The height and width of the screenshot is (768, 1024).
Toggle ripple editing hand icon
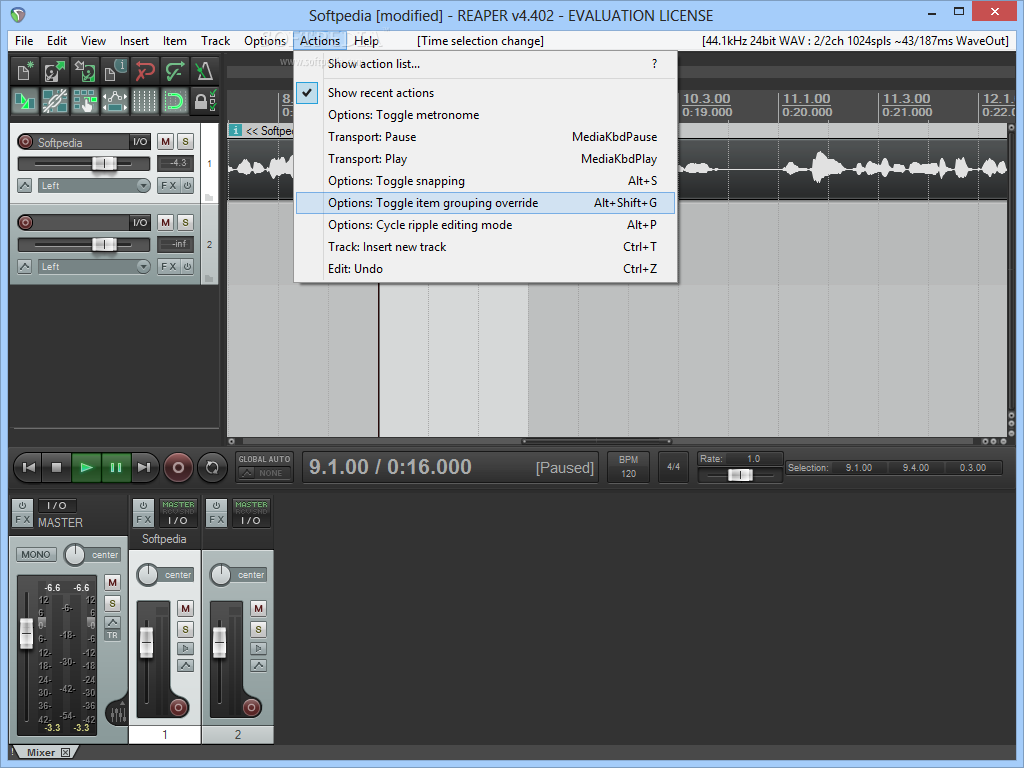click(x=85, y=101)
